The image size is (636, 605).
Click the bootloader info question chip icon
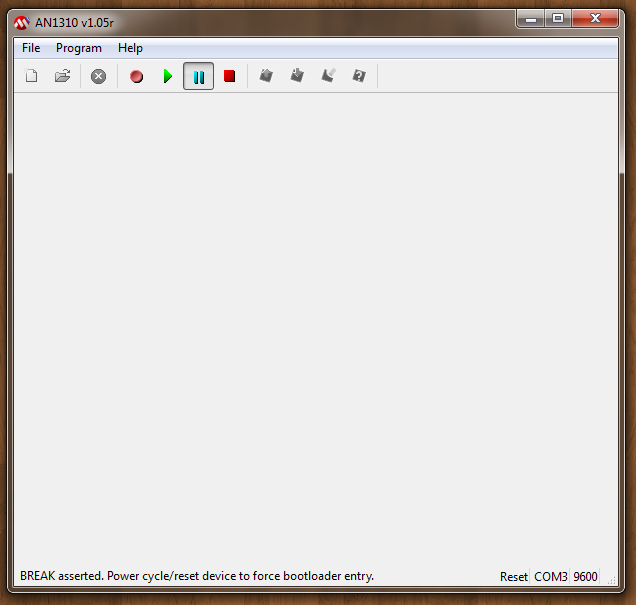[x=359, y=76]
